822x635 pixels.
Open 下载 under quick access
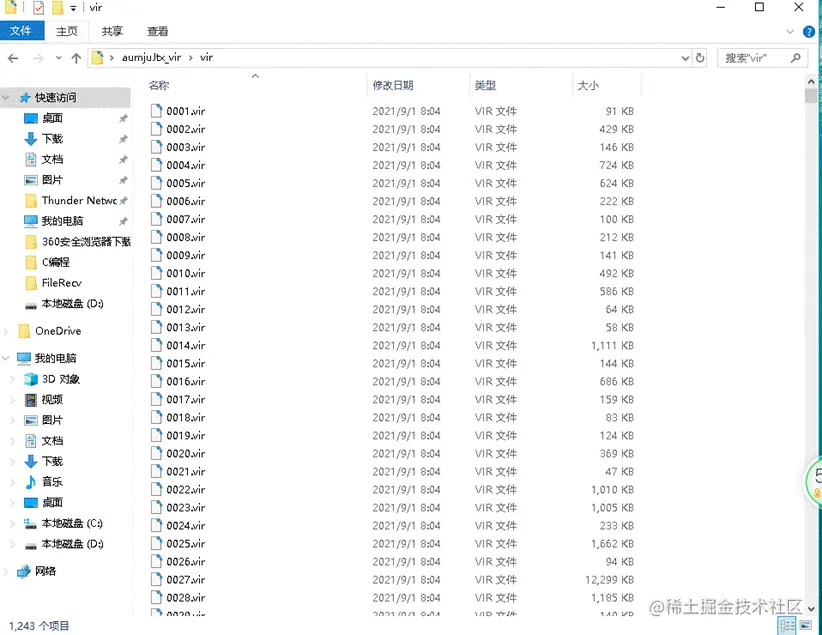tap(52, 138)
